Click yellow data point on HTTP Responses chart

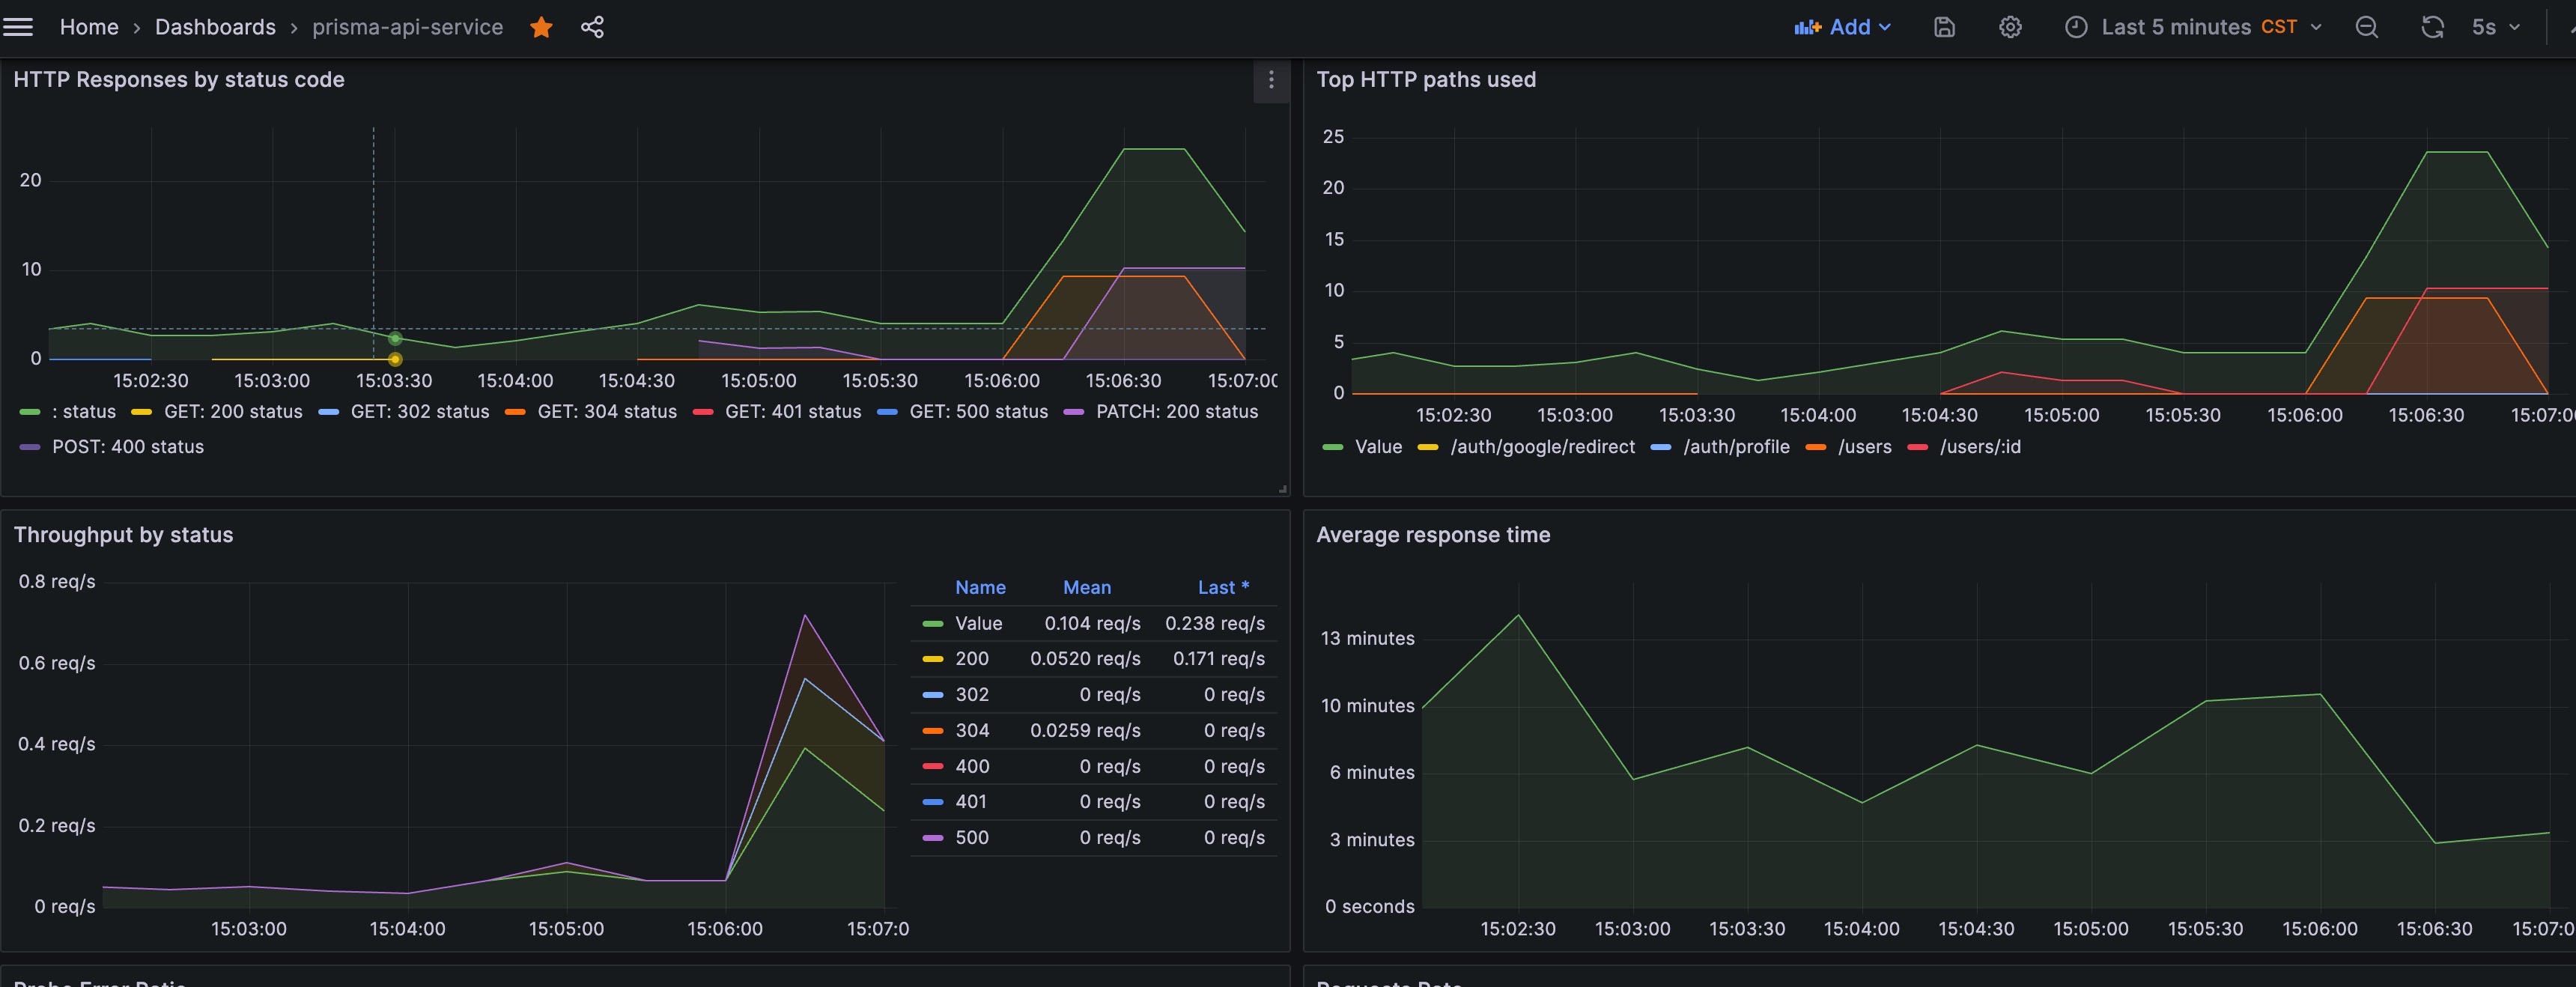point(395,359)
